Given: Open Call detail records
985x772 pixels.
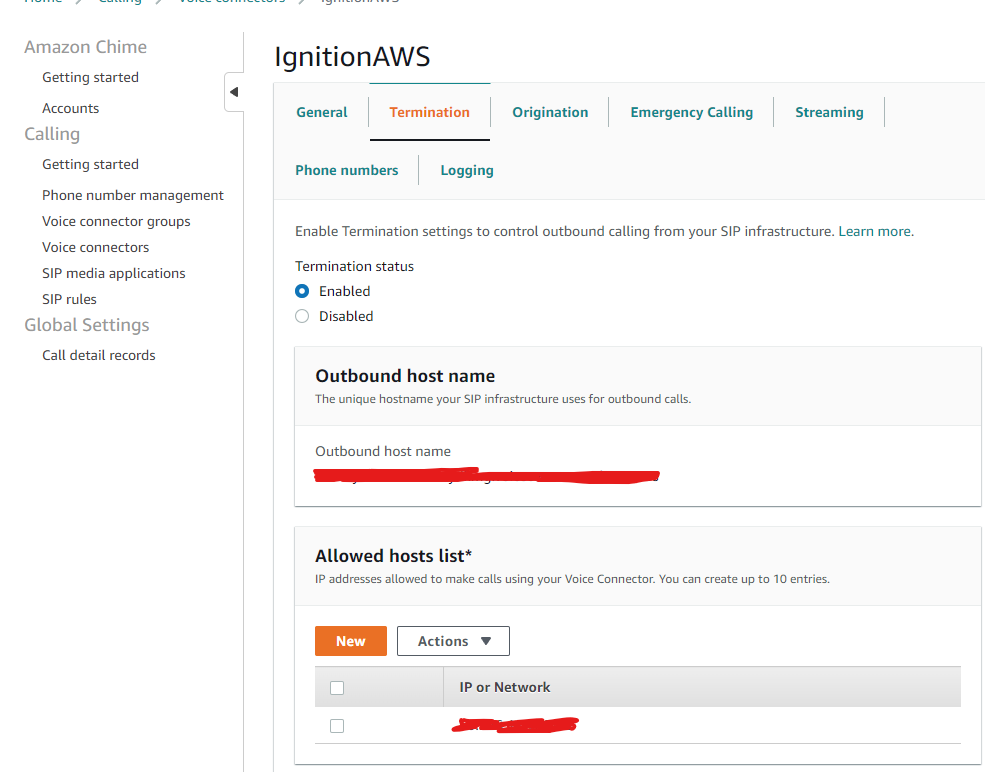Looking at the screenshot, I should coord(99,355).
